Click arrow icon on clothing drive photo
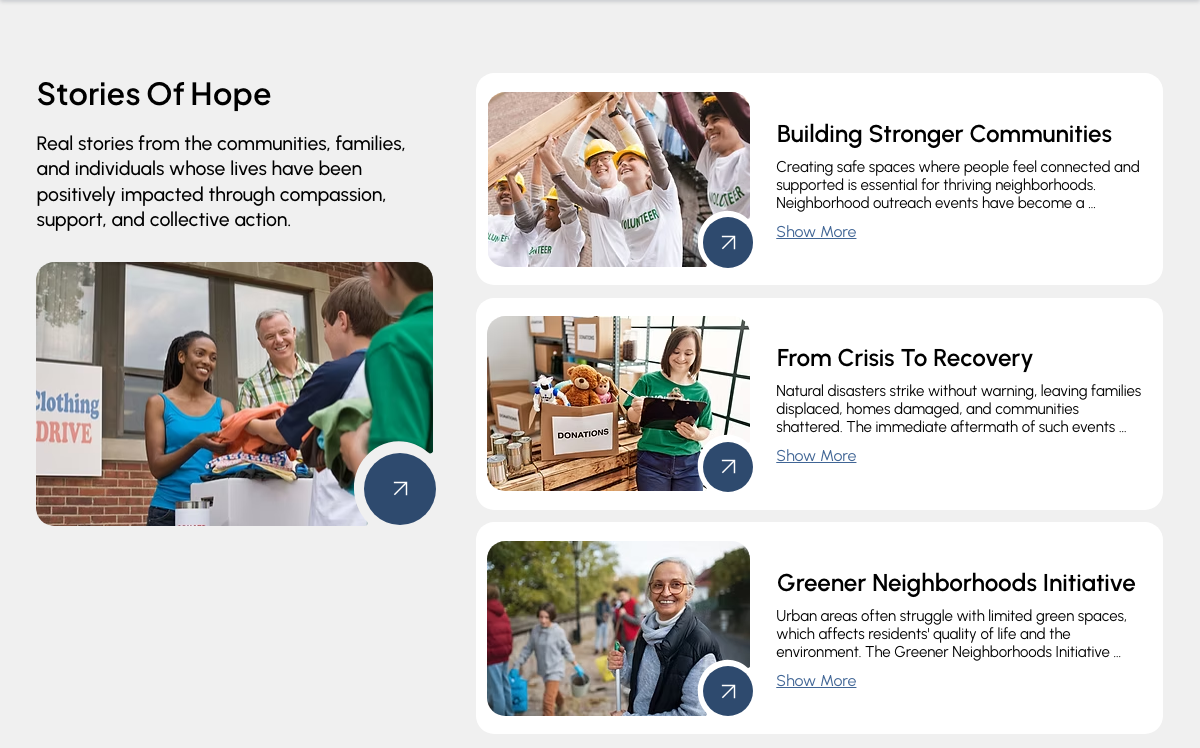 (400, 489)
